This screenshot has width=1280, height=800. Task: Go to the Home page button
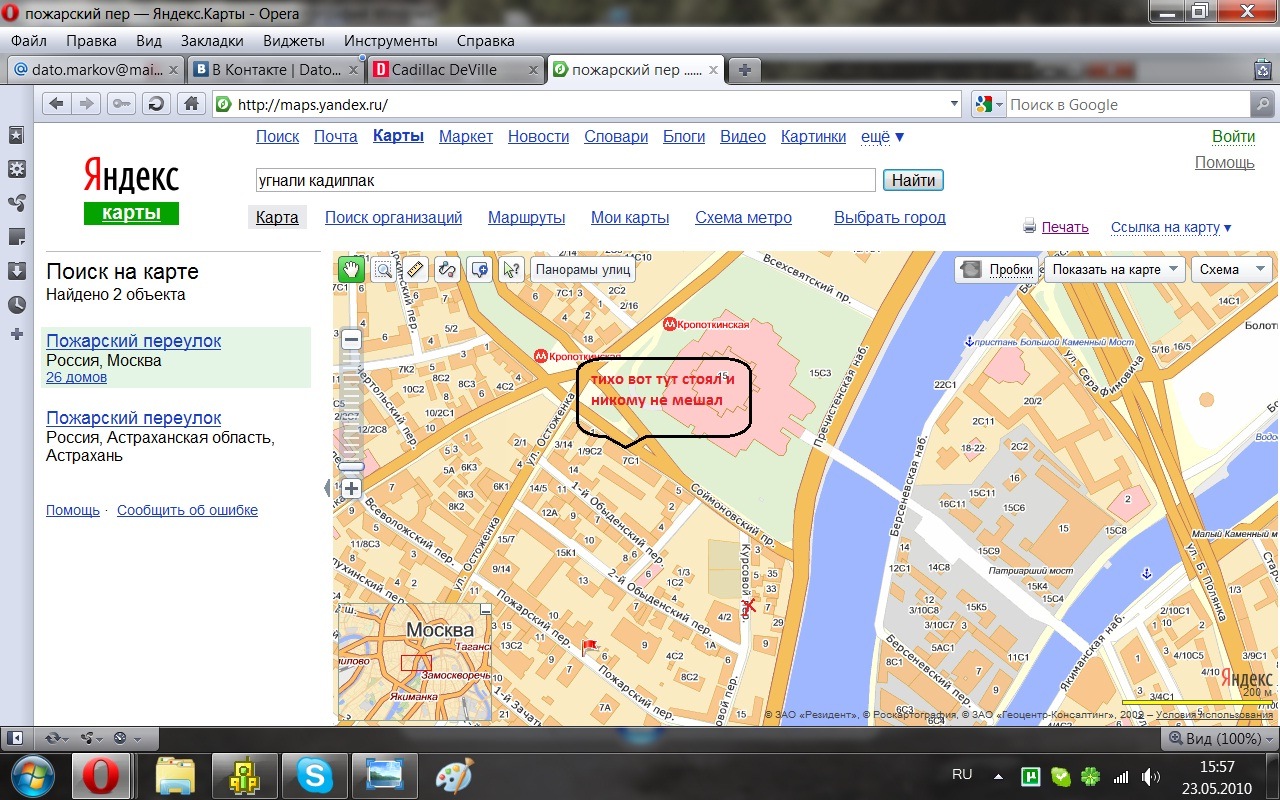coord(191,104)
